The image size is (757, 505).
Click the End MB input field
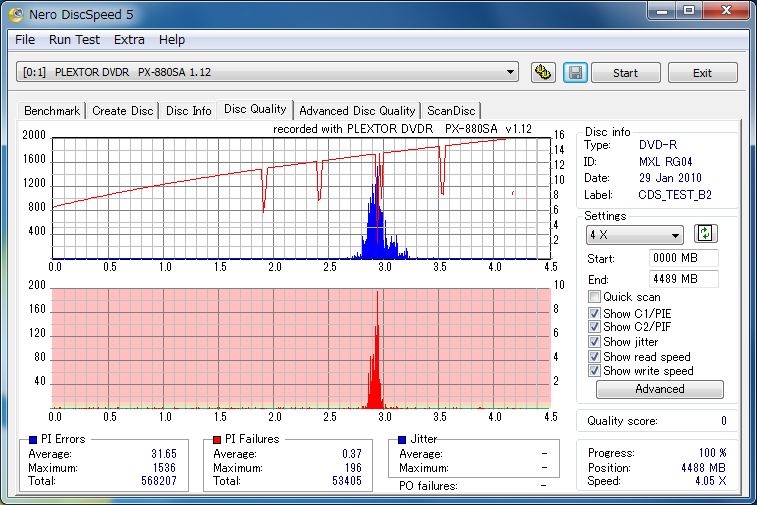[683, 279]
